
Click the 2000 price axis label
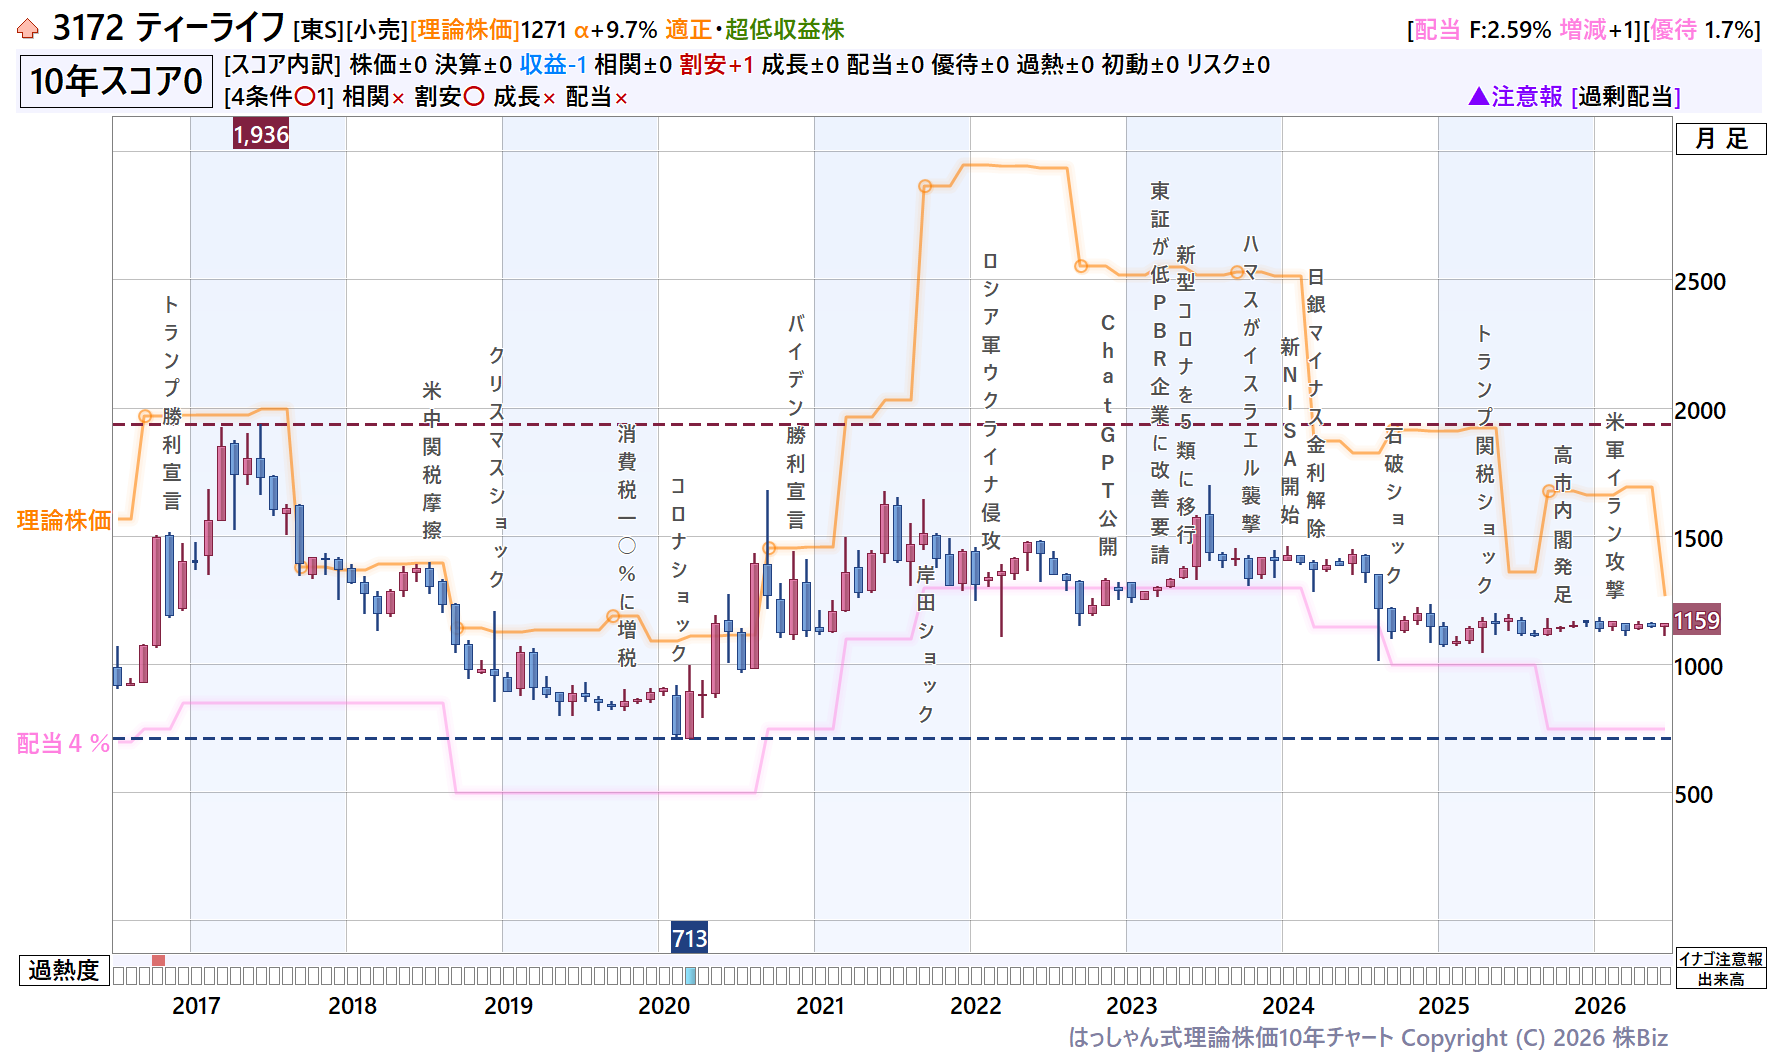tap(1700, 410)
